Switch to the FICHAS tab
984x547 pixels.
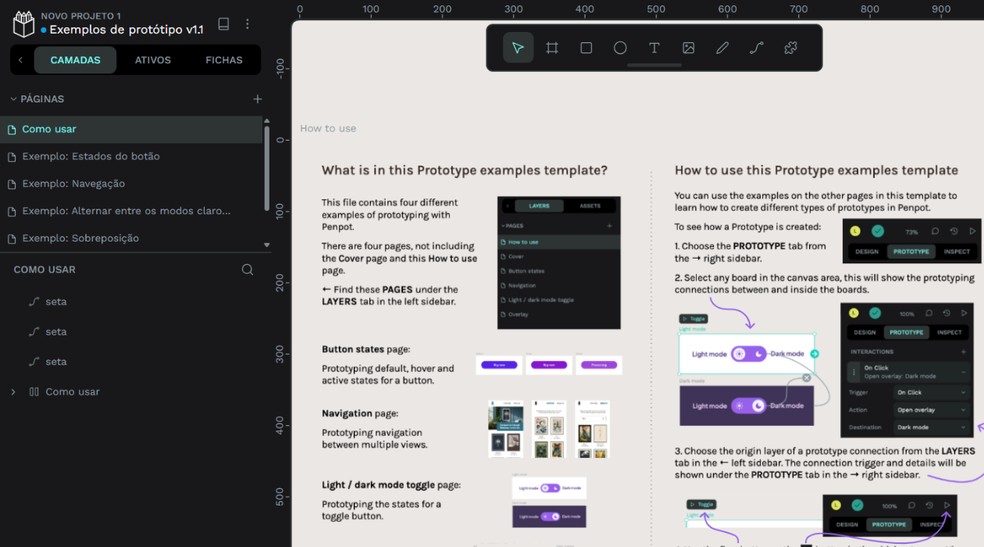click(x=223, y=60)
